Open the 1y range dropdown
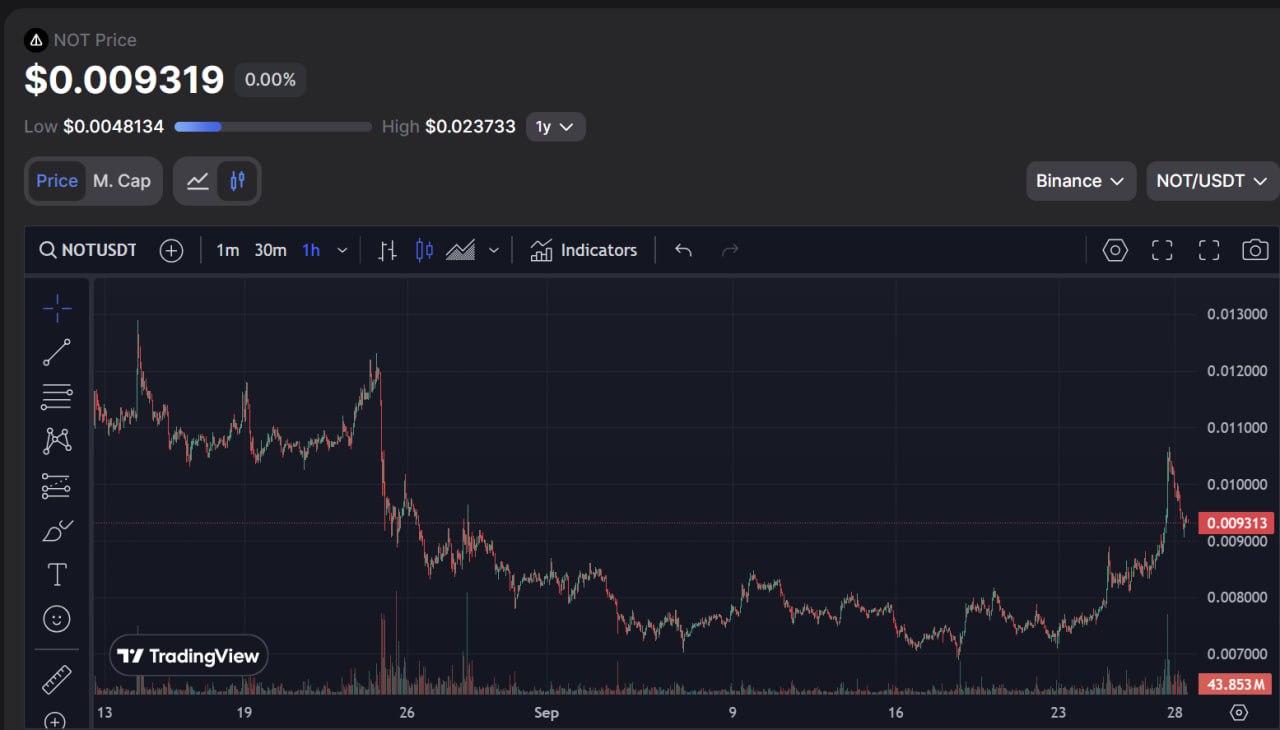 click(555, 127)
